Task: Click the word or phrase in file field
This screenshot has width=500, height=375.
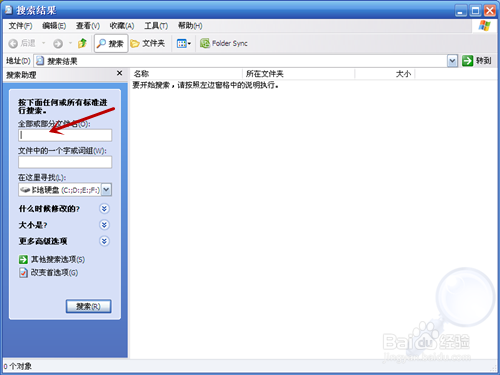Action: [65, 162]
